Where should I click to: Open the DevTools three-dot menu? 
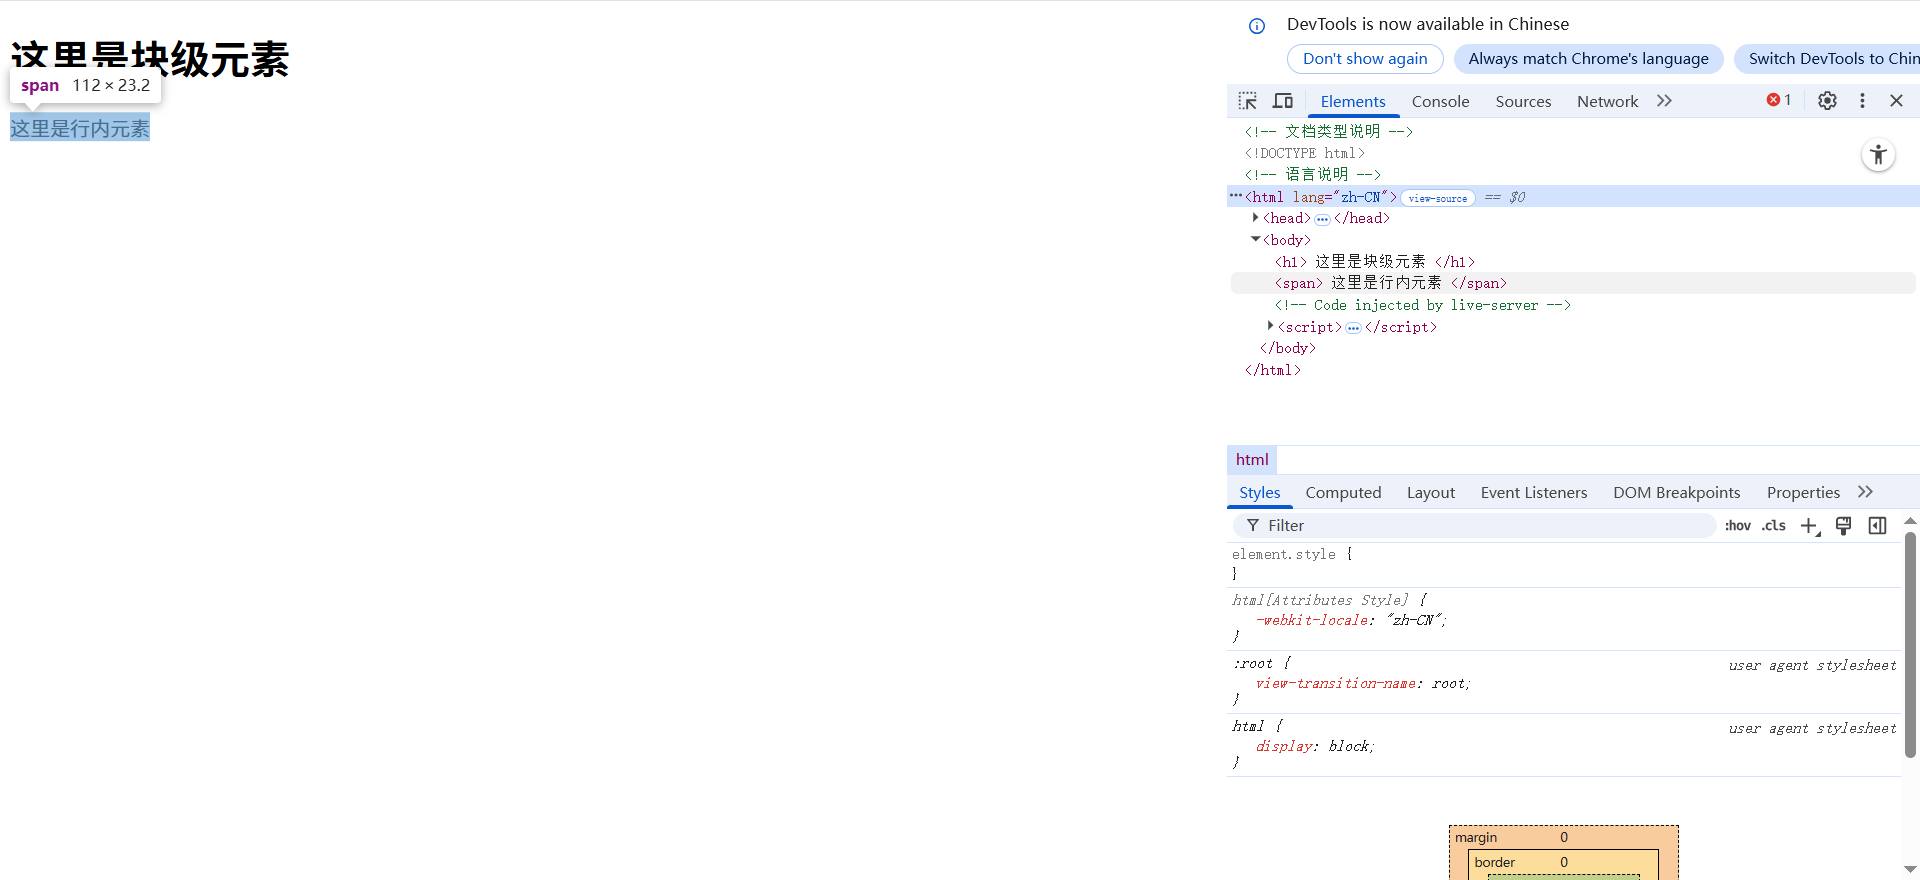click(x=1862, y=100)
